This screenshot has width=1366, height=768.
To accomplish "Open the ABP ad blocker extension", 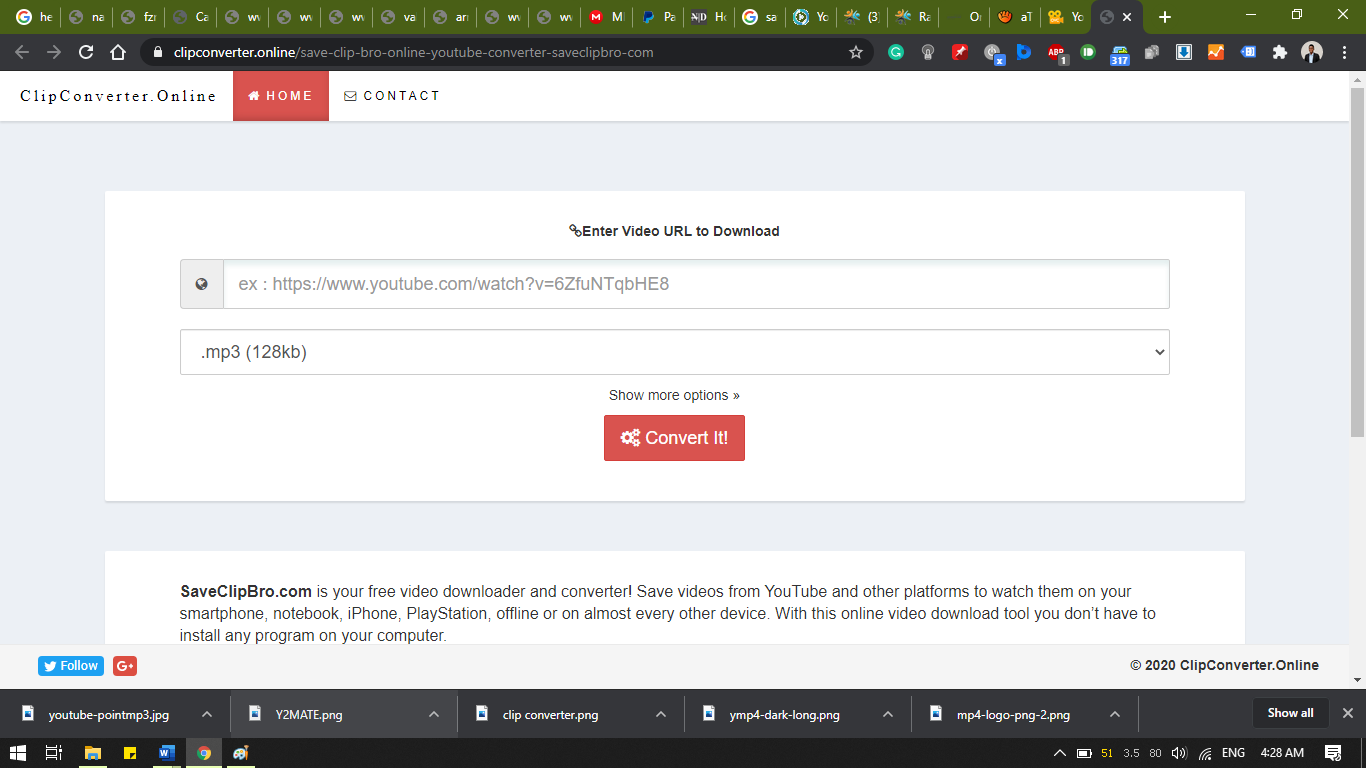I will 1056,52.
